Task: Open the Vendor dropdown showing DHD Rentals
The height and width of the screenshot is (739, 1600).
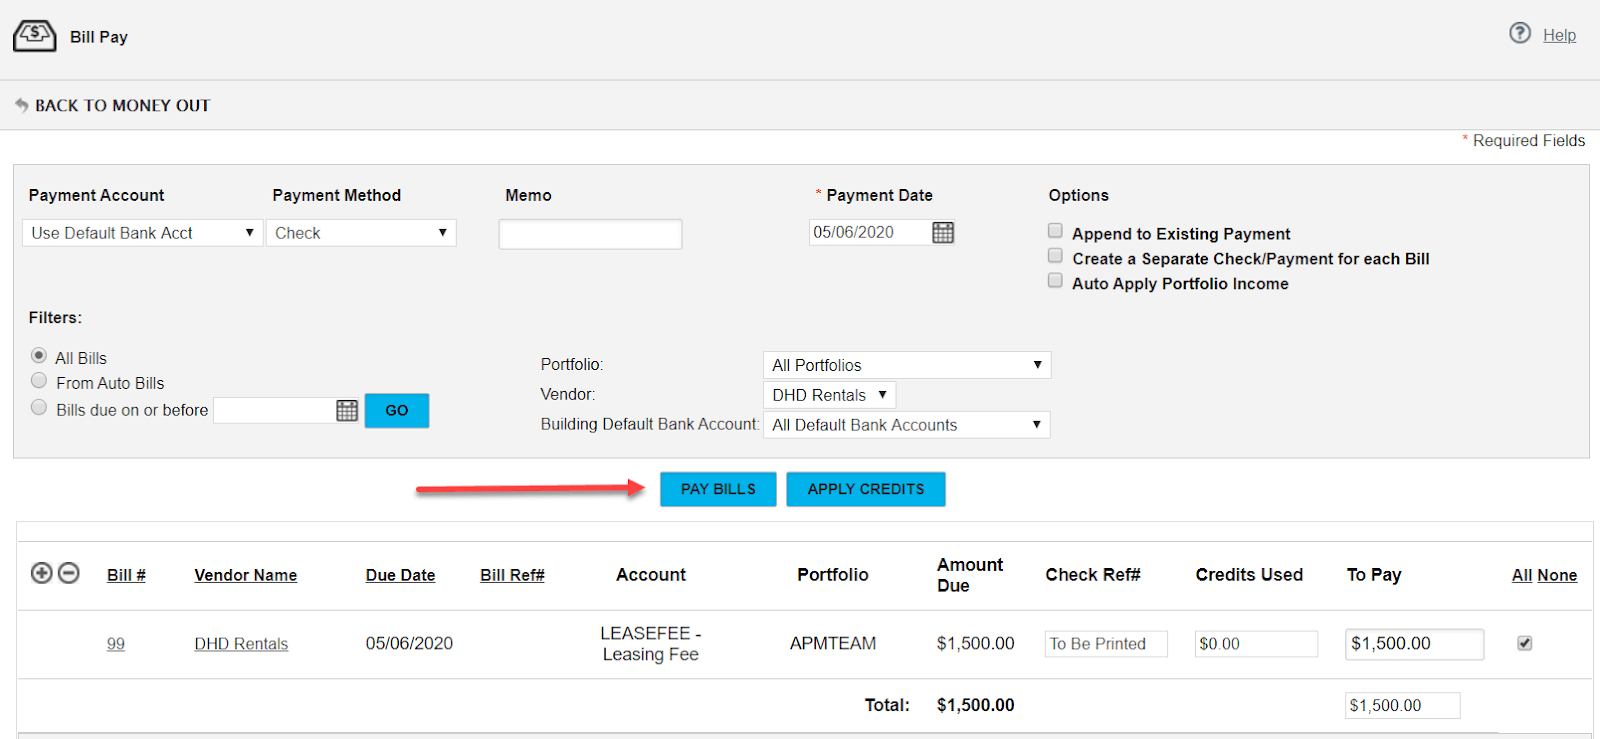Action: pos(830,395)
